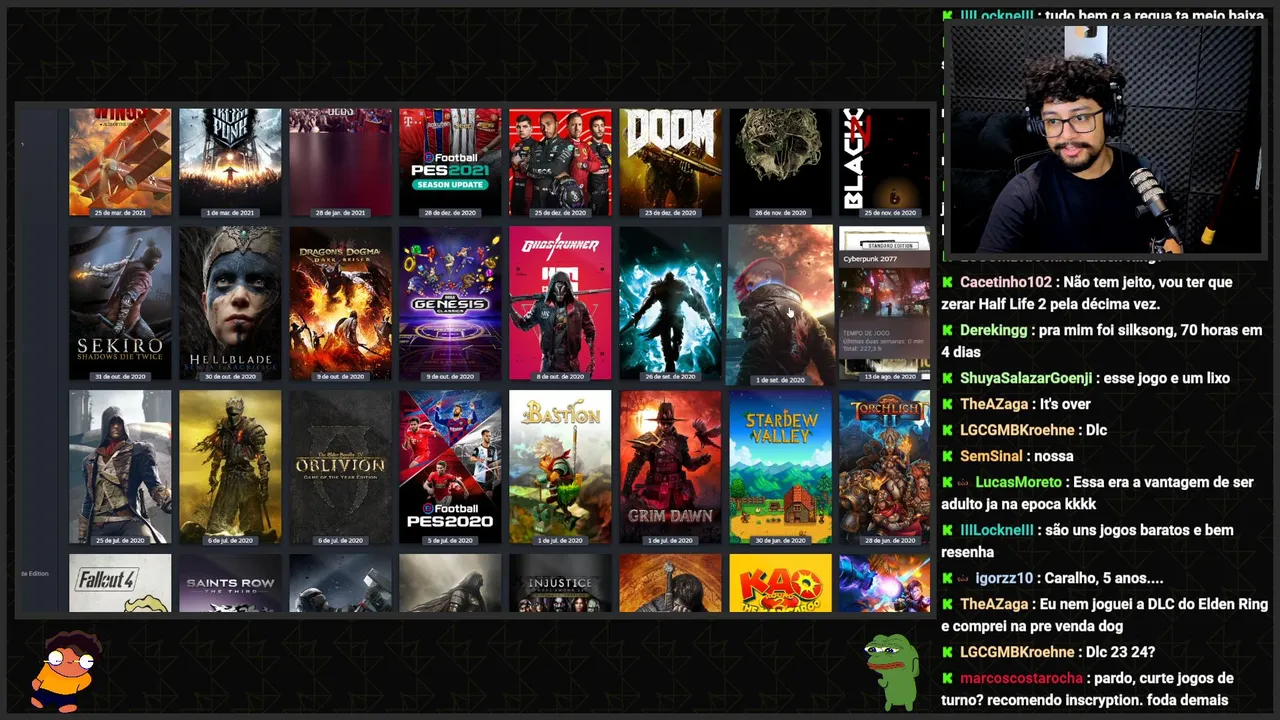Click username marcoscostarocha in chat

coord(1021,678)
